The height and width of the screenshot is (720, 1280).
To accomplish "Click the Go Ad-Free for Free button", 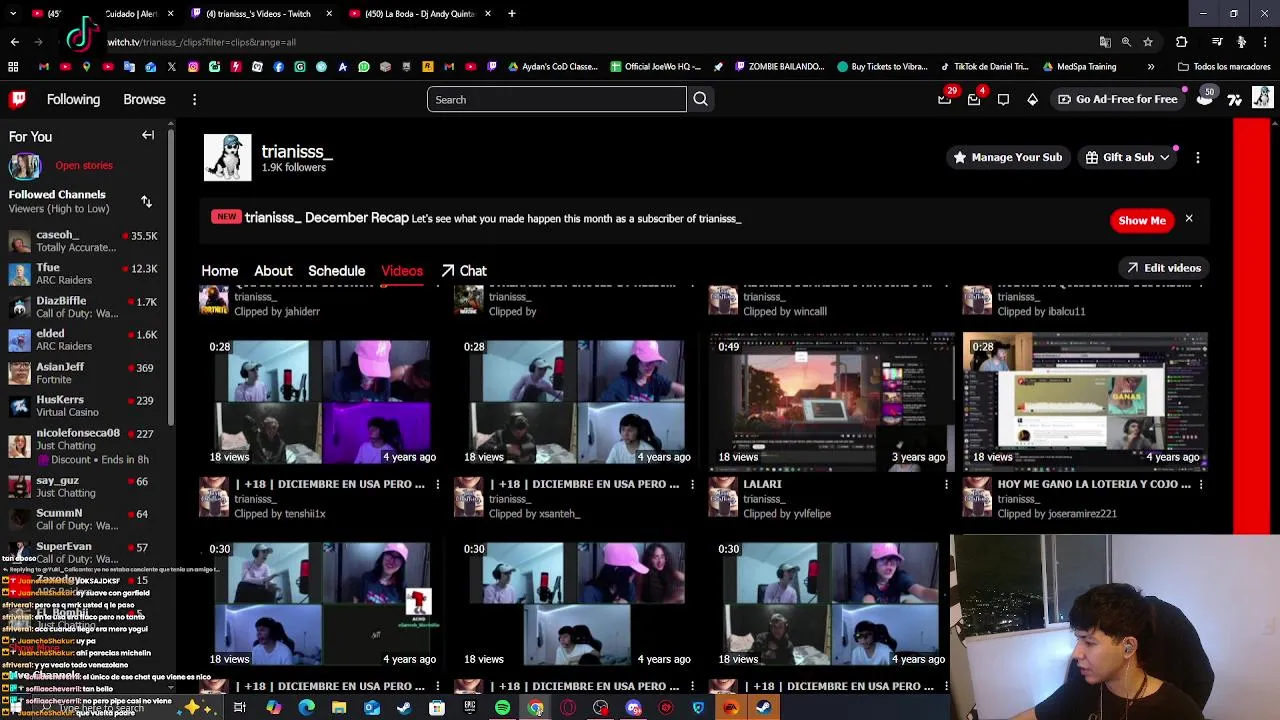I will point(1116,99).
